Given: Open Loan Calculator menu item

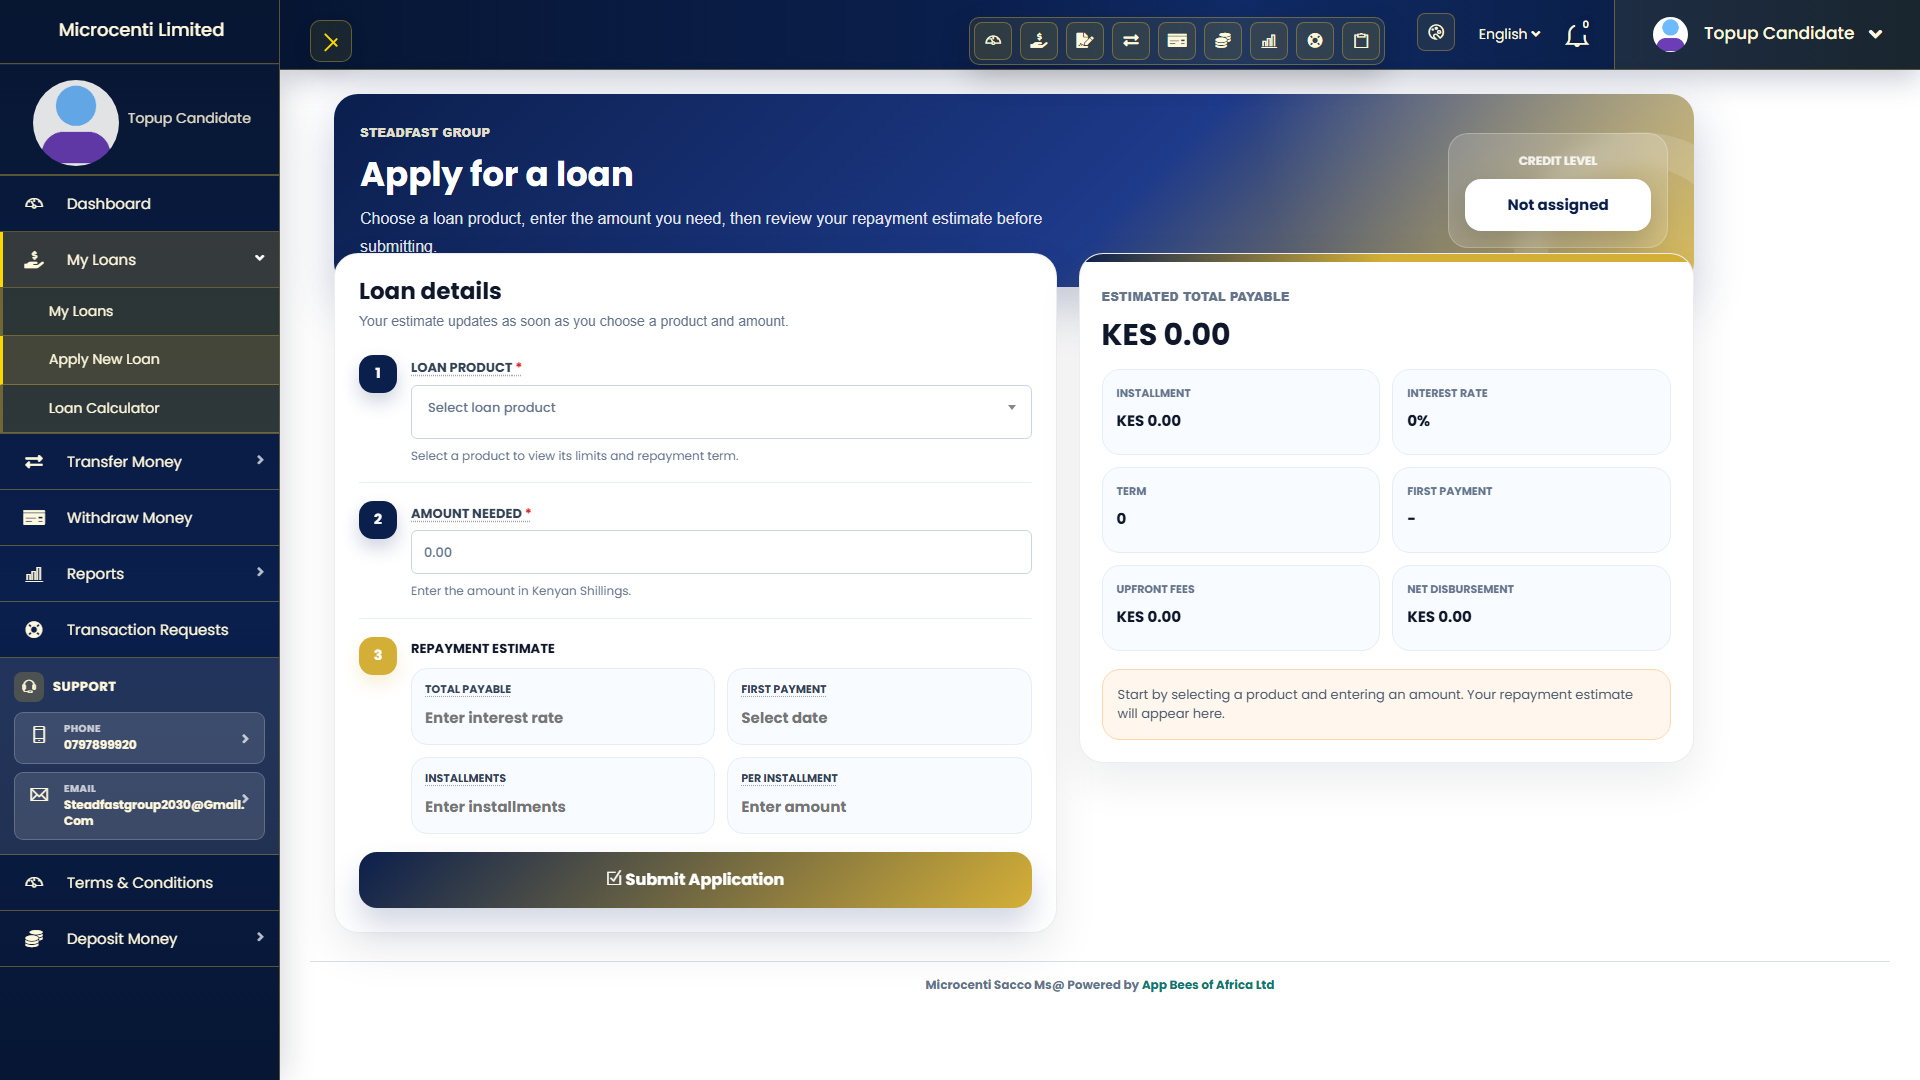Looking at the screenshot, I should (x=140, y=409).
